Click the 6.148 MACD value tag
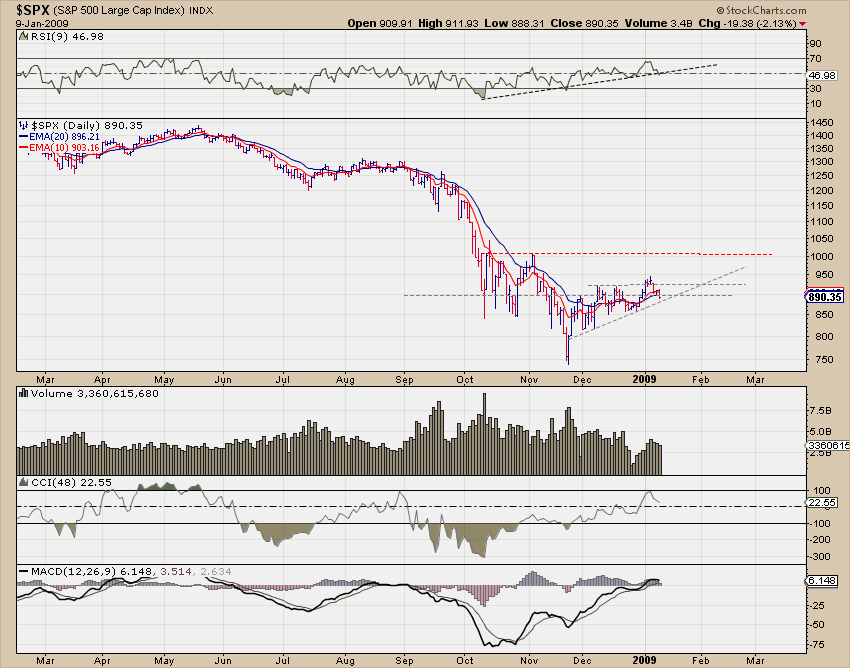850x668 pixels. [x=822, y=581]
